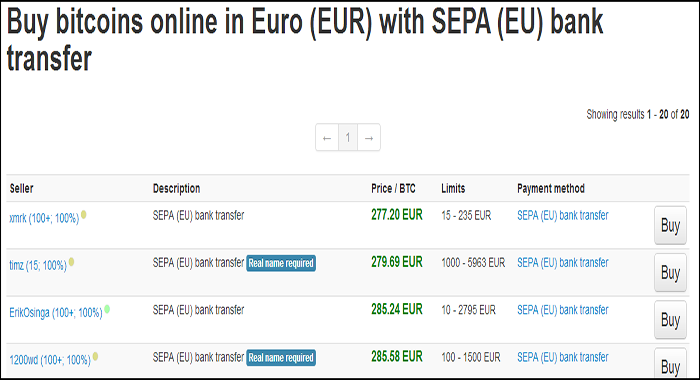Viewport: 700px width, 380px height.
Task: Select page 1 in the pagination control
Action: click(x=348, y=138)
